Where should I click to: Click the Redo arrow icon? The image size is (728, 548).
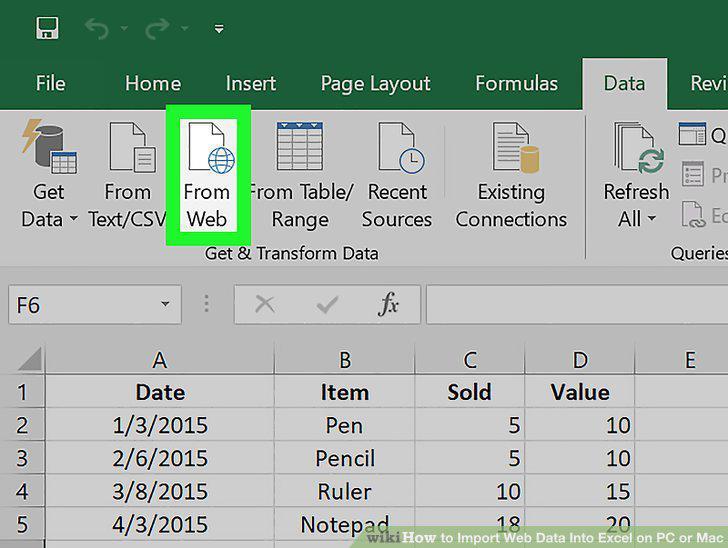(x=157, y=28)
